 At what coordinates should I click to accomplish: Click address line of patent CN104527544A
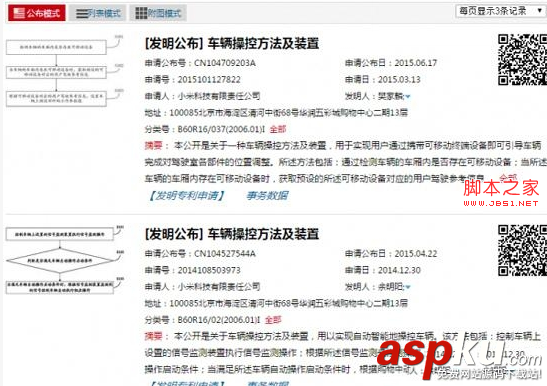coord(276,303)
